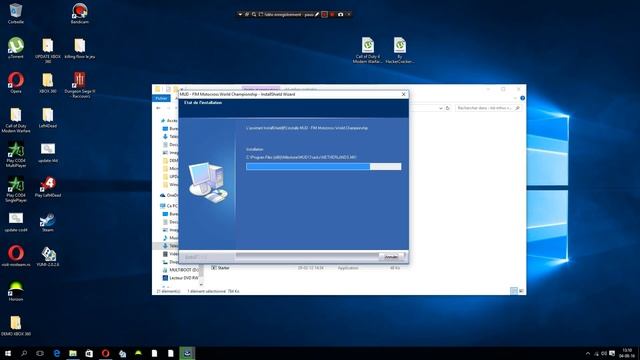Select the By HackerCracker torrent file
The height and width of the screenshot is (360, 640).
click(x=400, y=50)
